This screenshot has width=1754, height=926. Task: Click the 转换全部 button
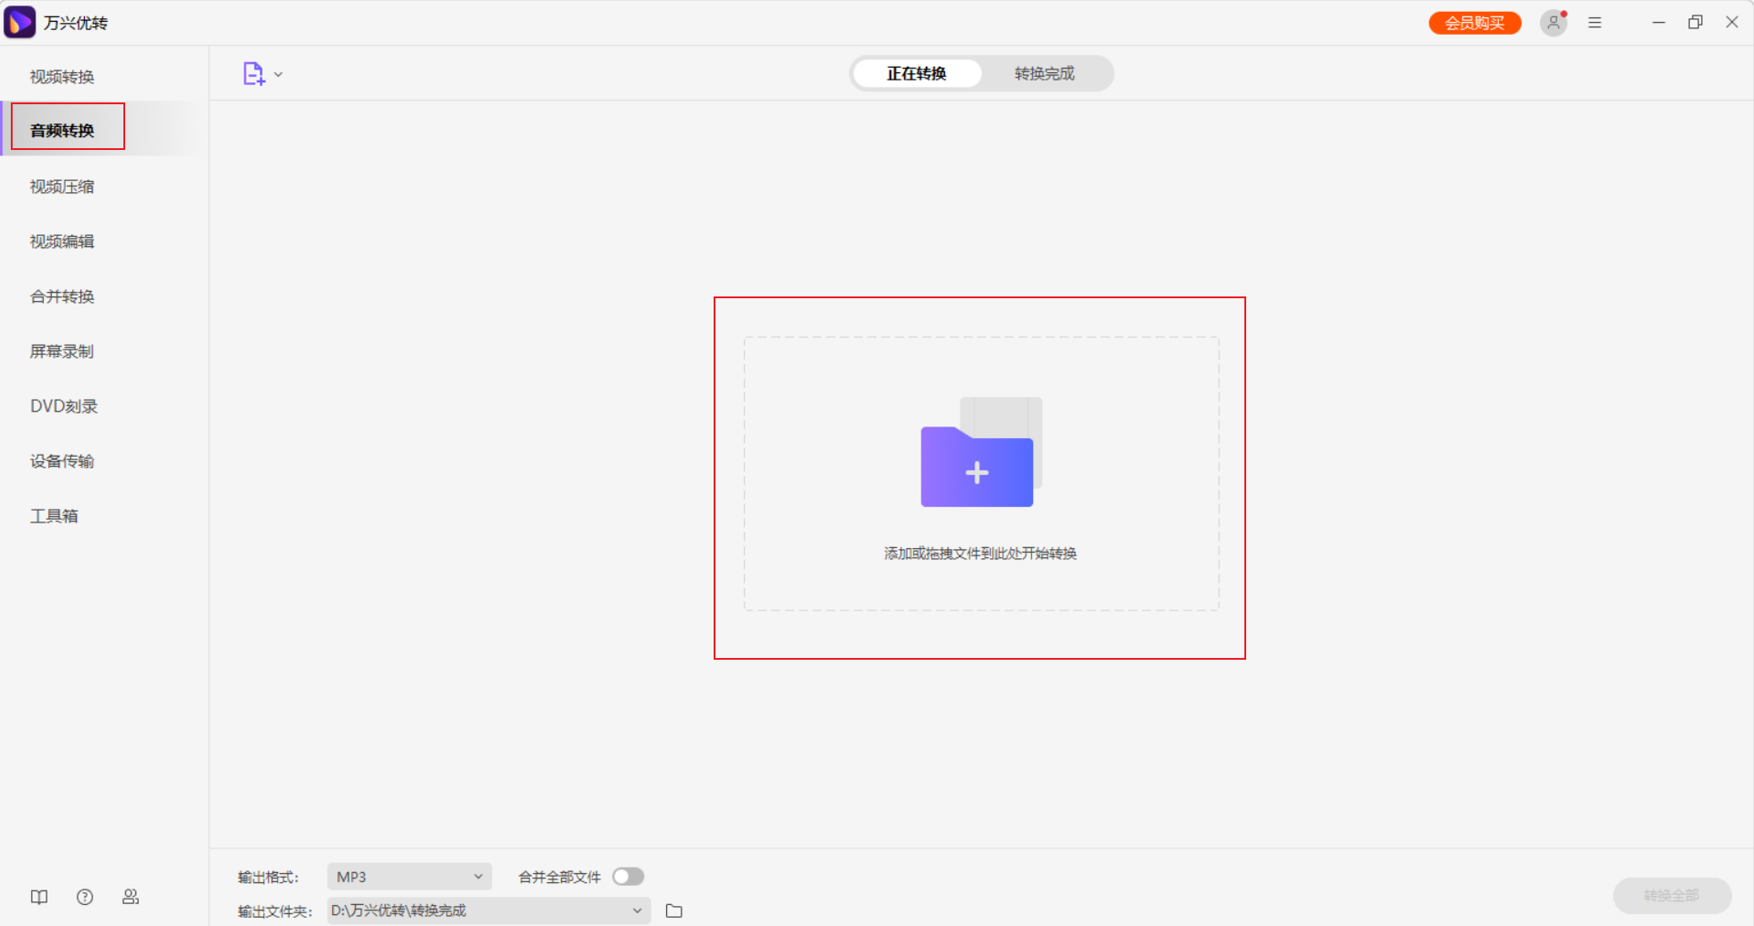[1671, 895]
